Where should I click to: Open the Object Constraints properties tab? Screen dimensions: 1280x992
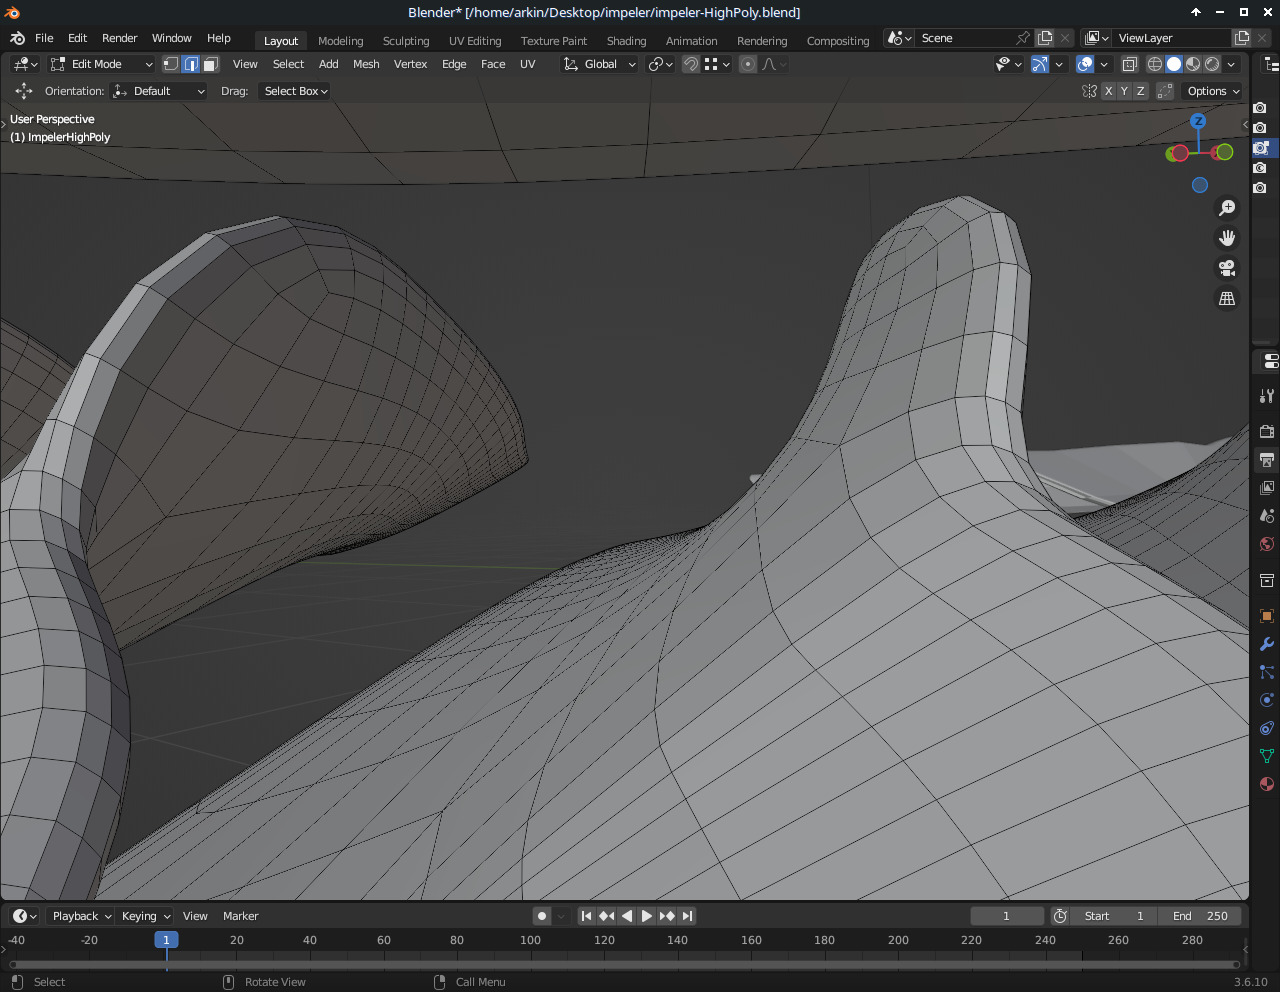(x=1267, y=728)
